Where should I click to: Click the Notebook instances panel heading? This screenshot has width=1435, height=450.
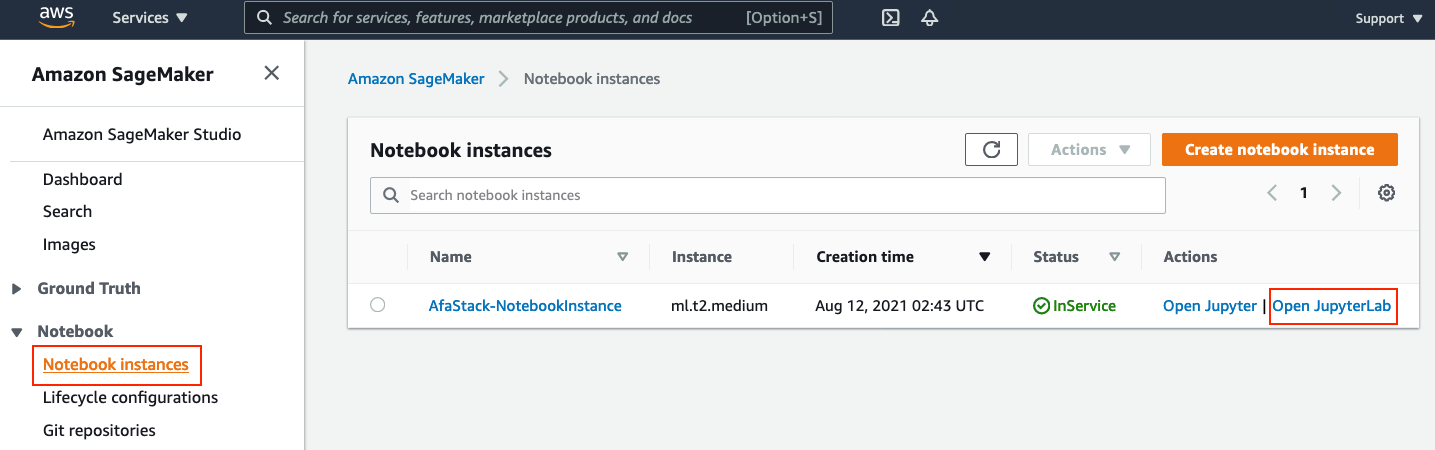point(461,150)
